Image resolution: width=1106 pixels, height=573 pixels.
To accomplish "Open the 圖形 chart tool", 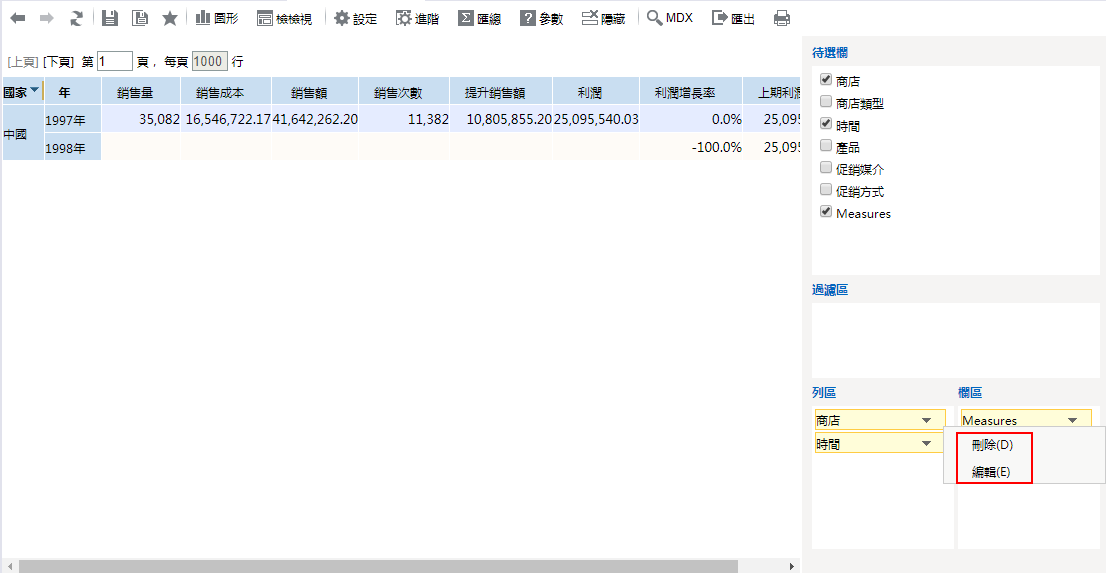I will click(x=217, y=18).
